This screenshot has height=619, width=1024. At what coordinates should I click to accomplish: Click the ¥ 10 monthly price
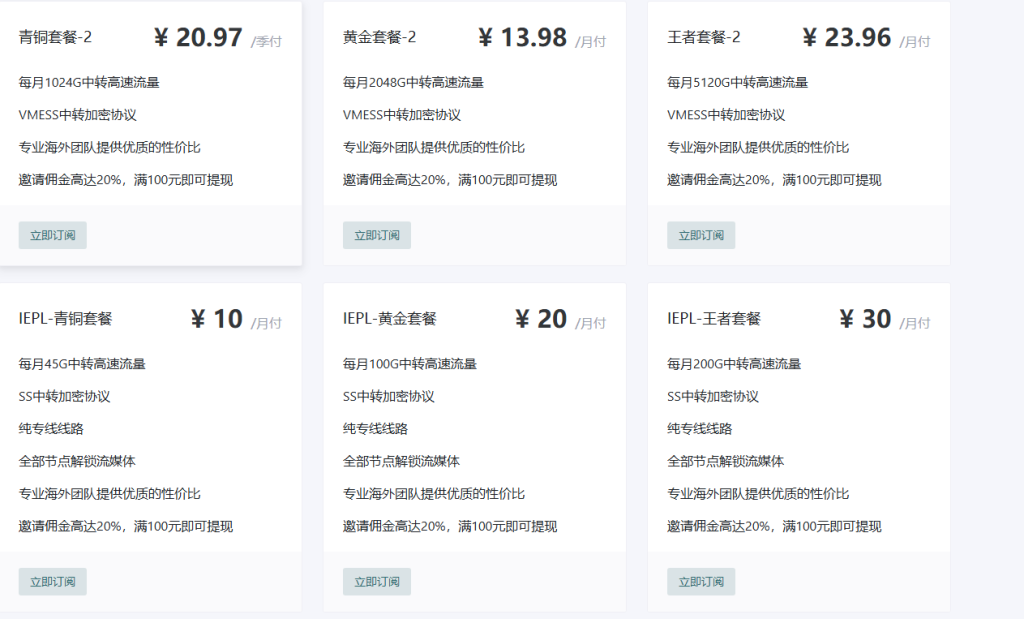tap(217, 319)
